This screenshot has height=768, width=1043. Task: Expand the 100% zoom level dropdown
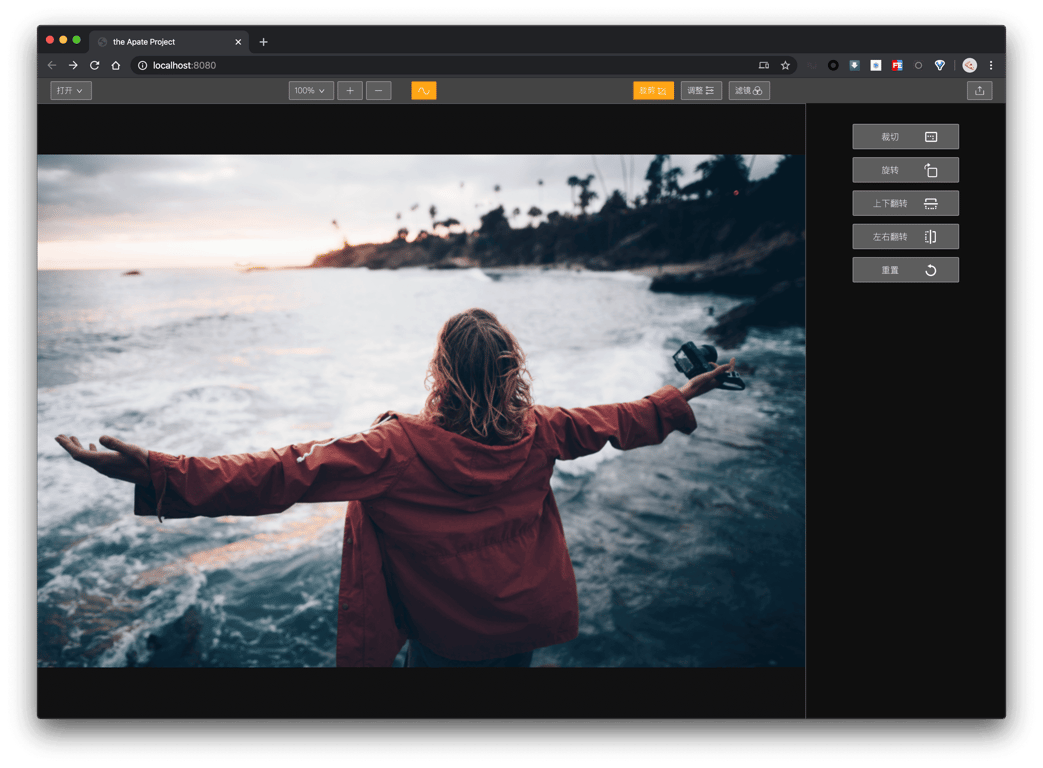coord(311,91)
